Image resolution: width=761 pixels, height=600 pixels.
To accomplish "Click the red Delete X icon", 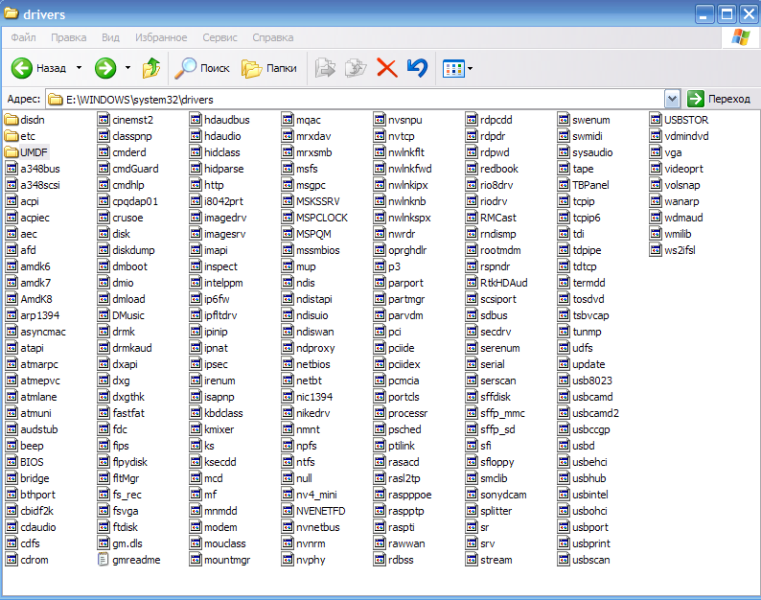I will pyautogui.click(x=387, y=68).
